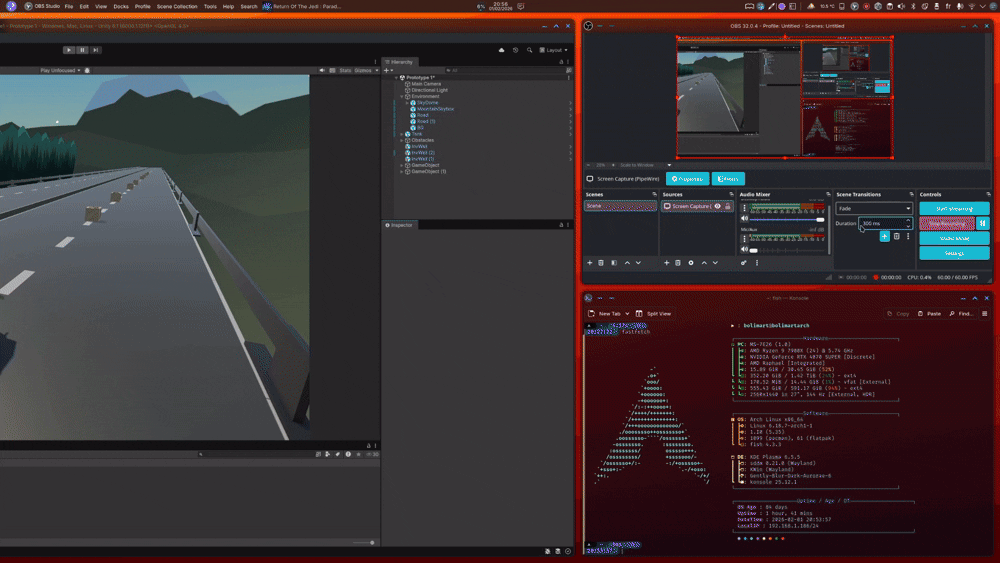Screen dimensions: 1000x563
Task: Click Hierarchy search field
Action: (x=504, y=70)
